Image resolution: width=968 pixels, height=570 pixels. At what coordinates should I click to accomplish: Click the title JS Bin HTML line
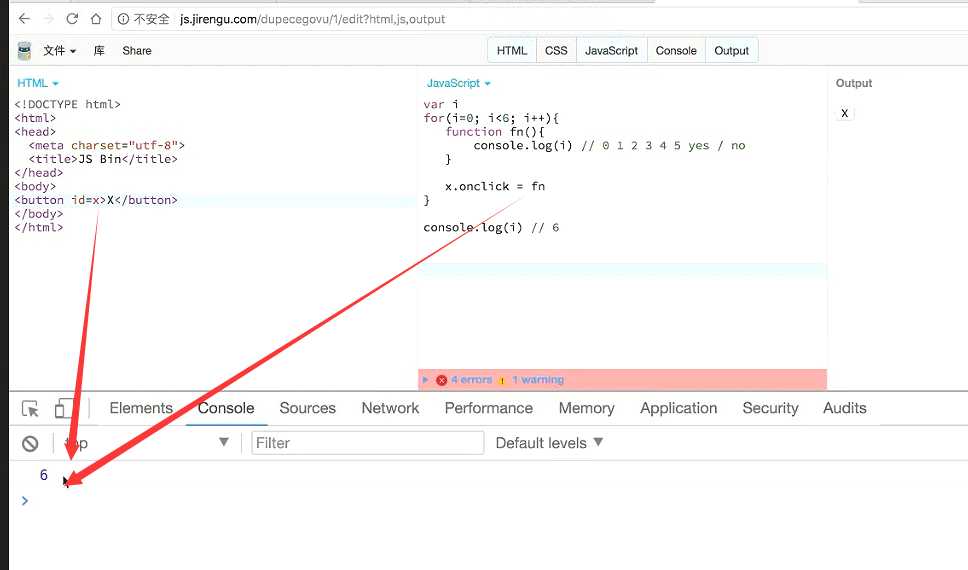[x=103, y=159]
